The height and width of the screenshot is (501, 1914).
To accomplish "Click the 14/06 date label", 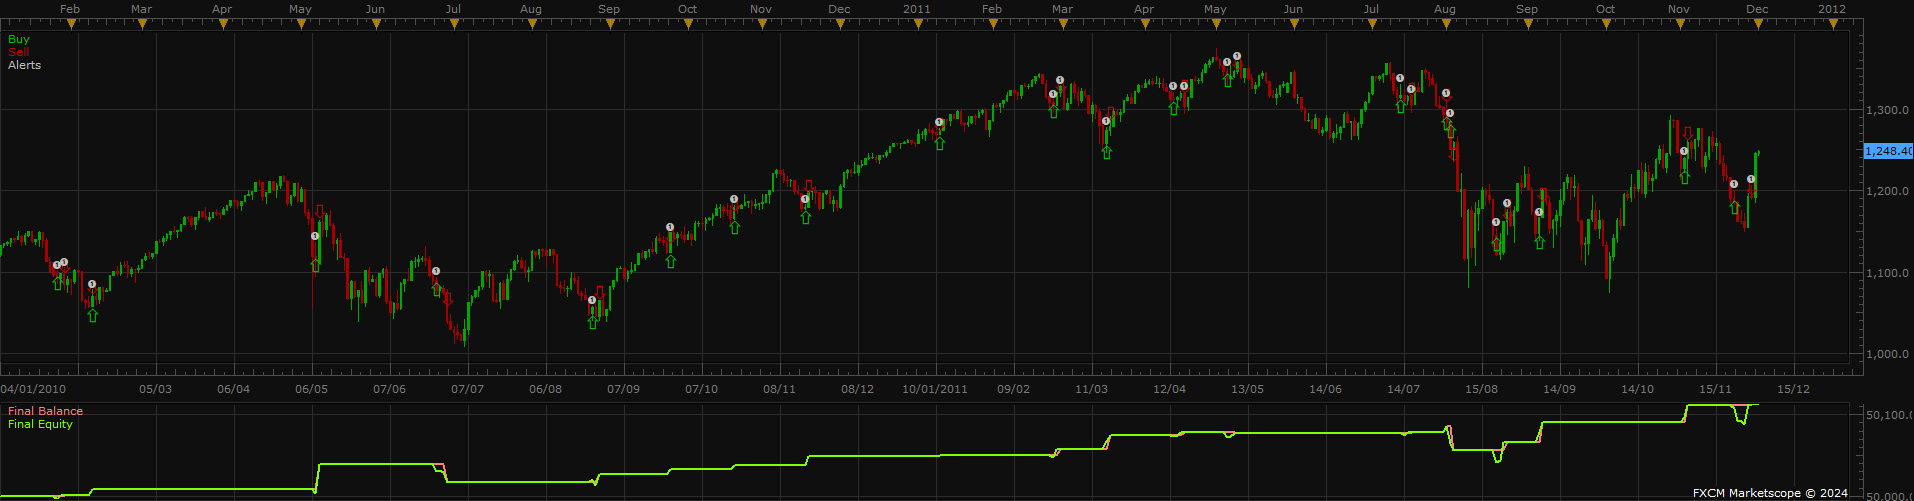I will point(1325,389).
